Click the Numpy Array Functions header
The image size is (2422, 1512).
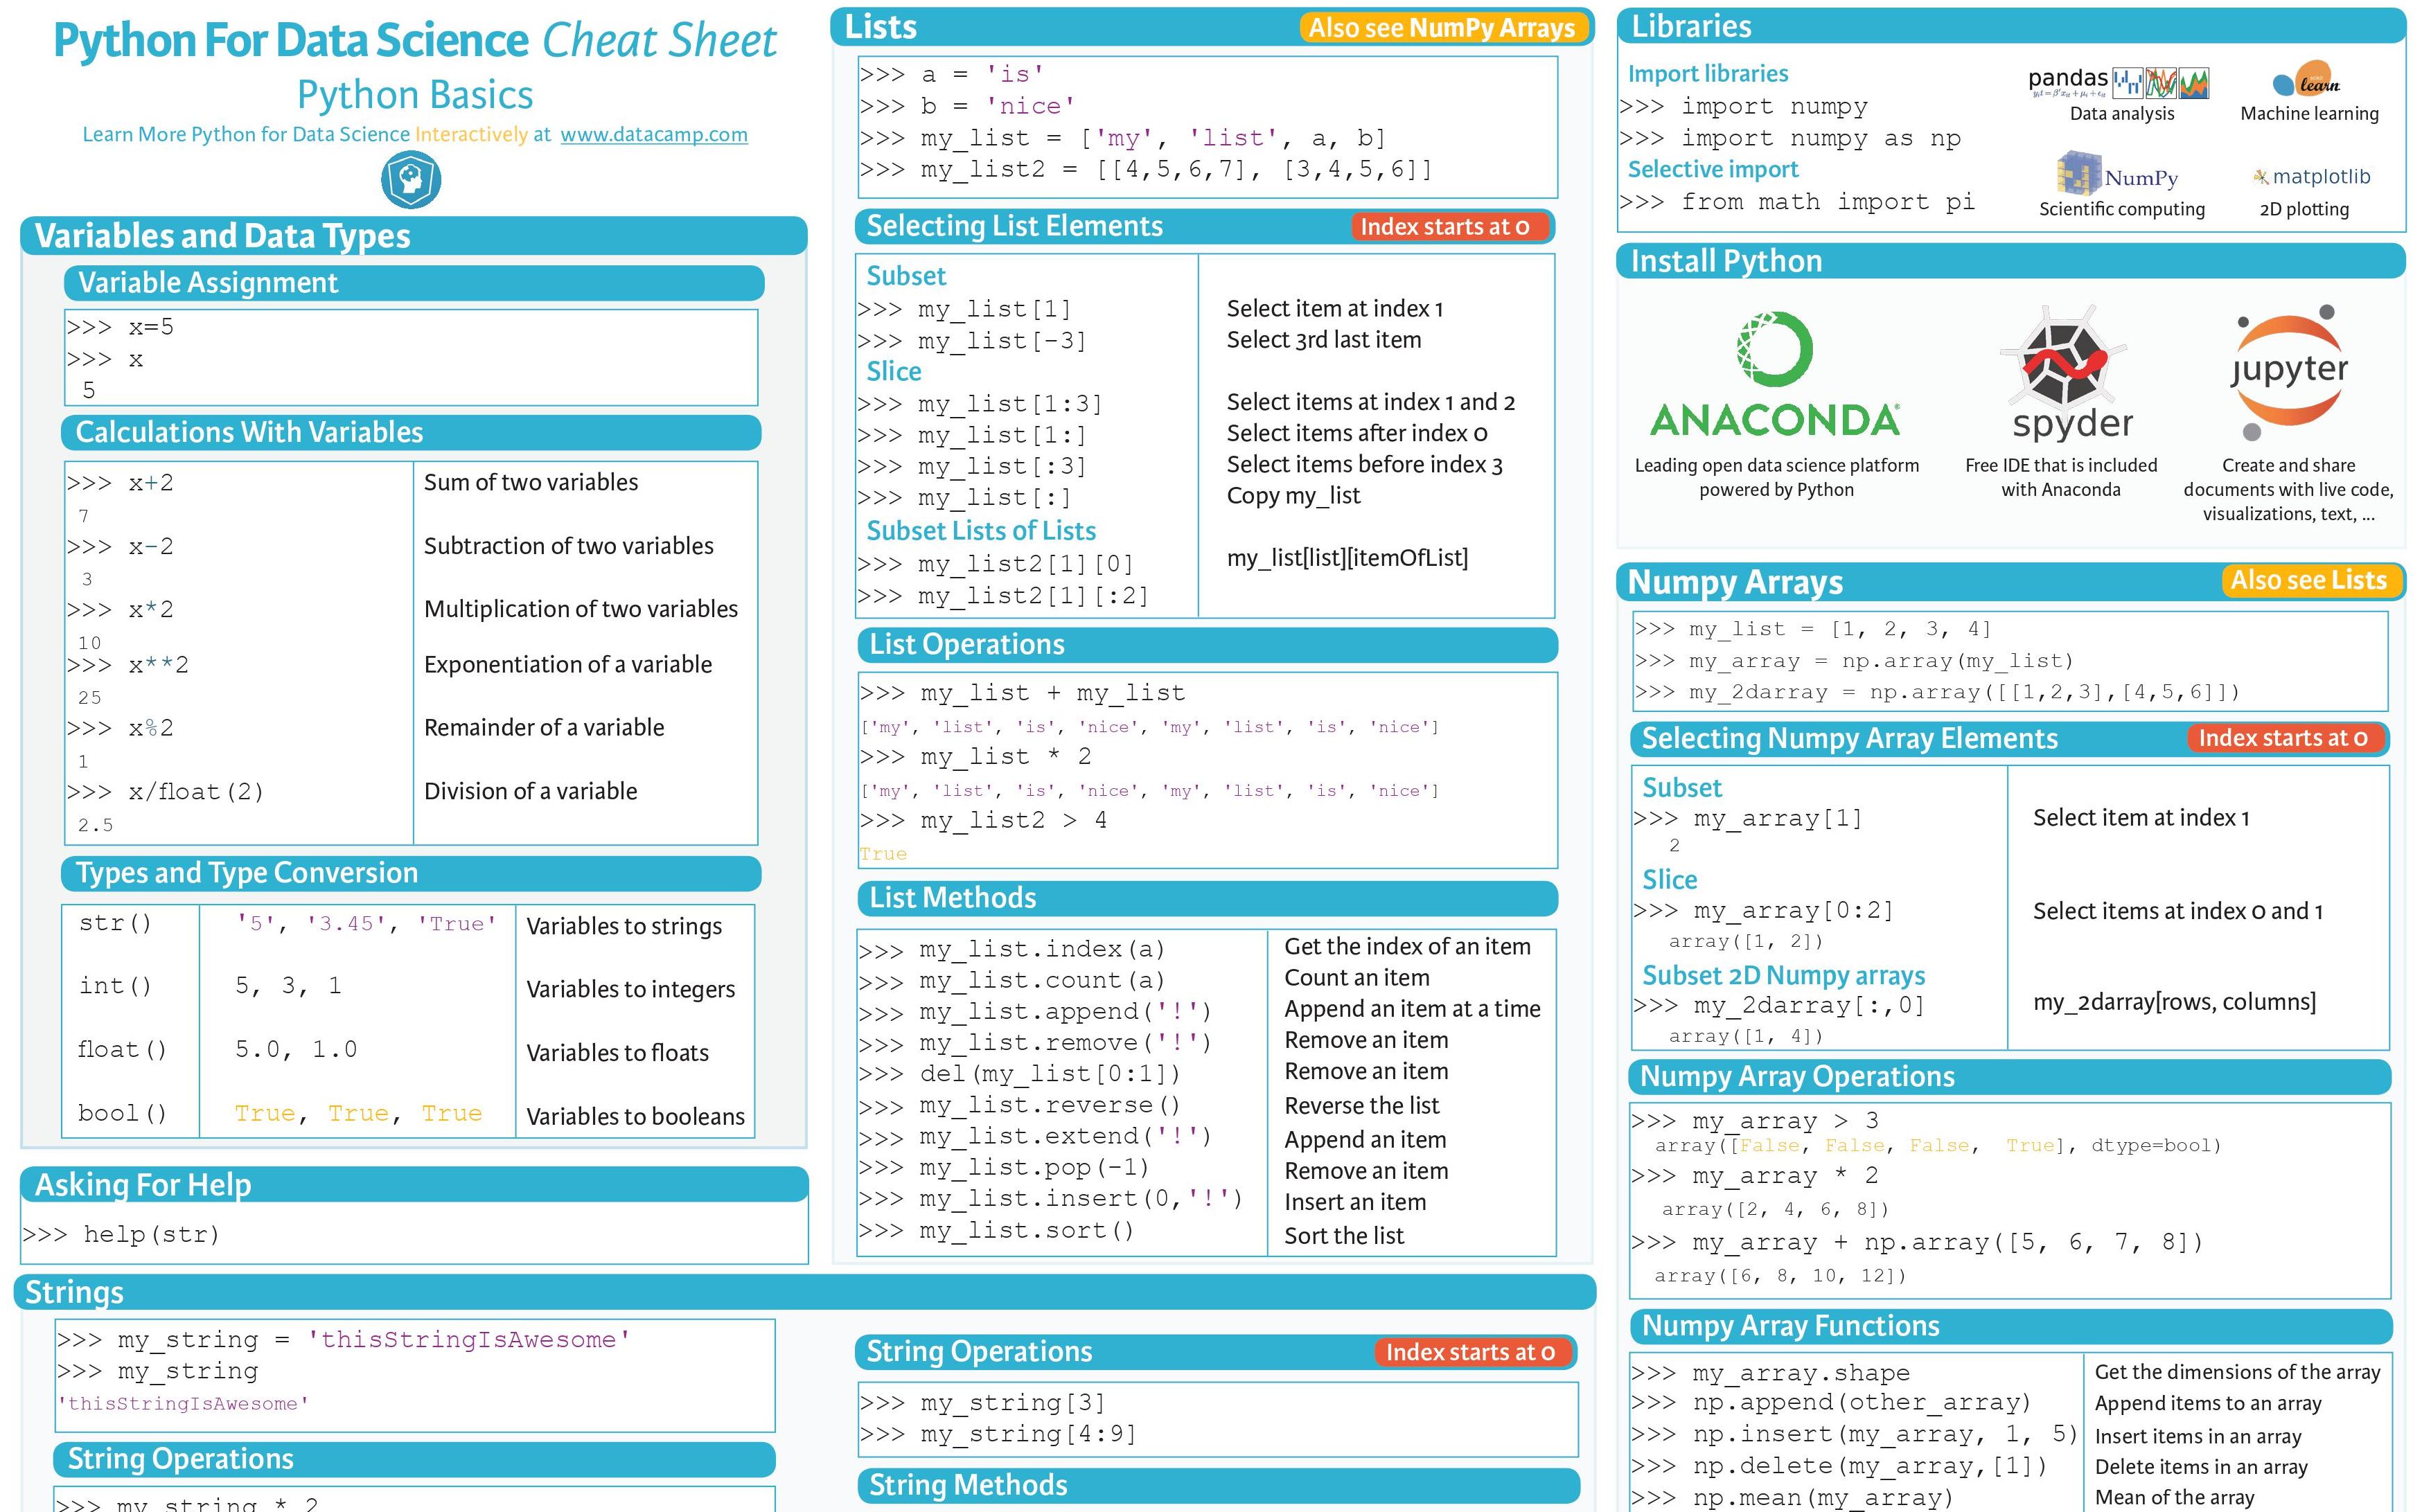point(1790,1326)
